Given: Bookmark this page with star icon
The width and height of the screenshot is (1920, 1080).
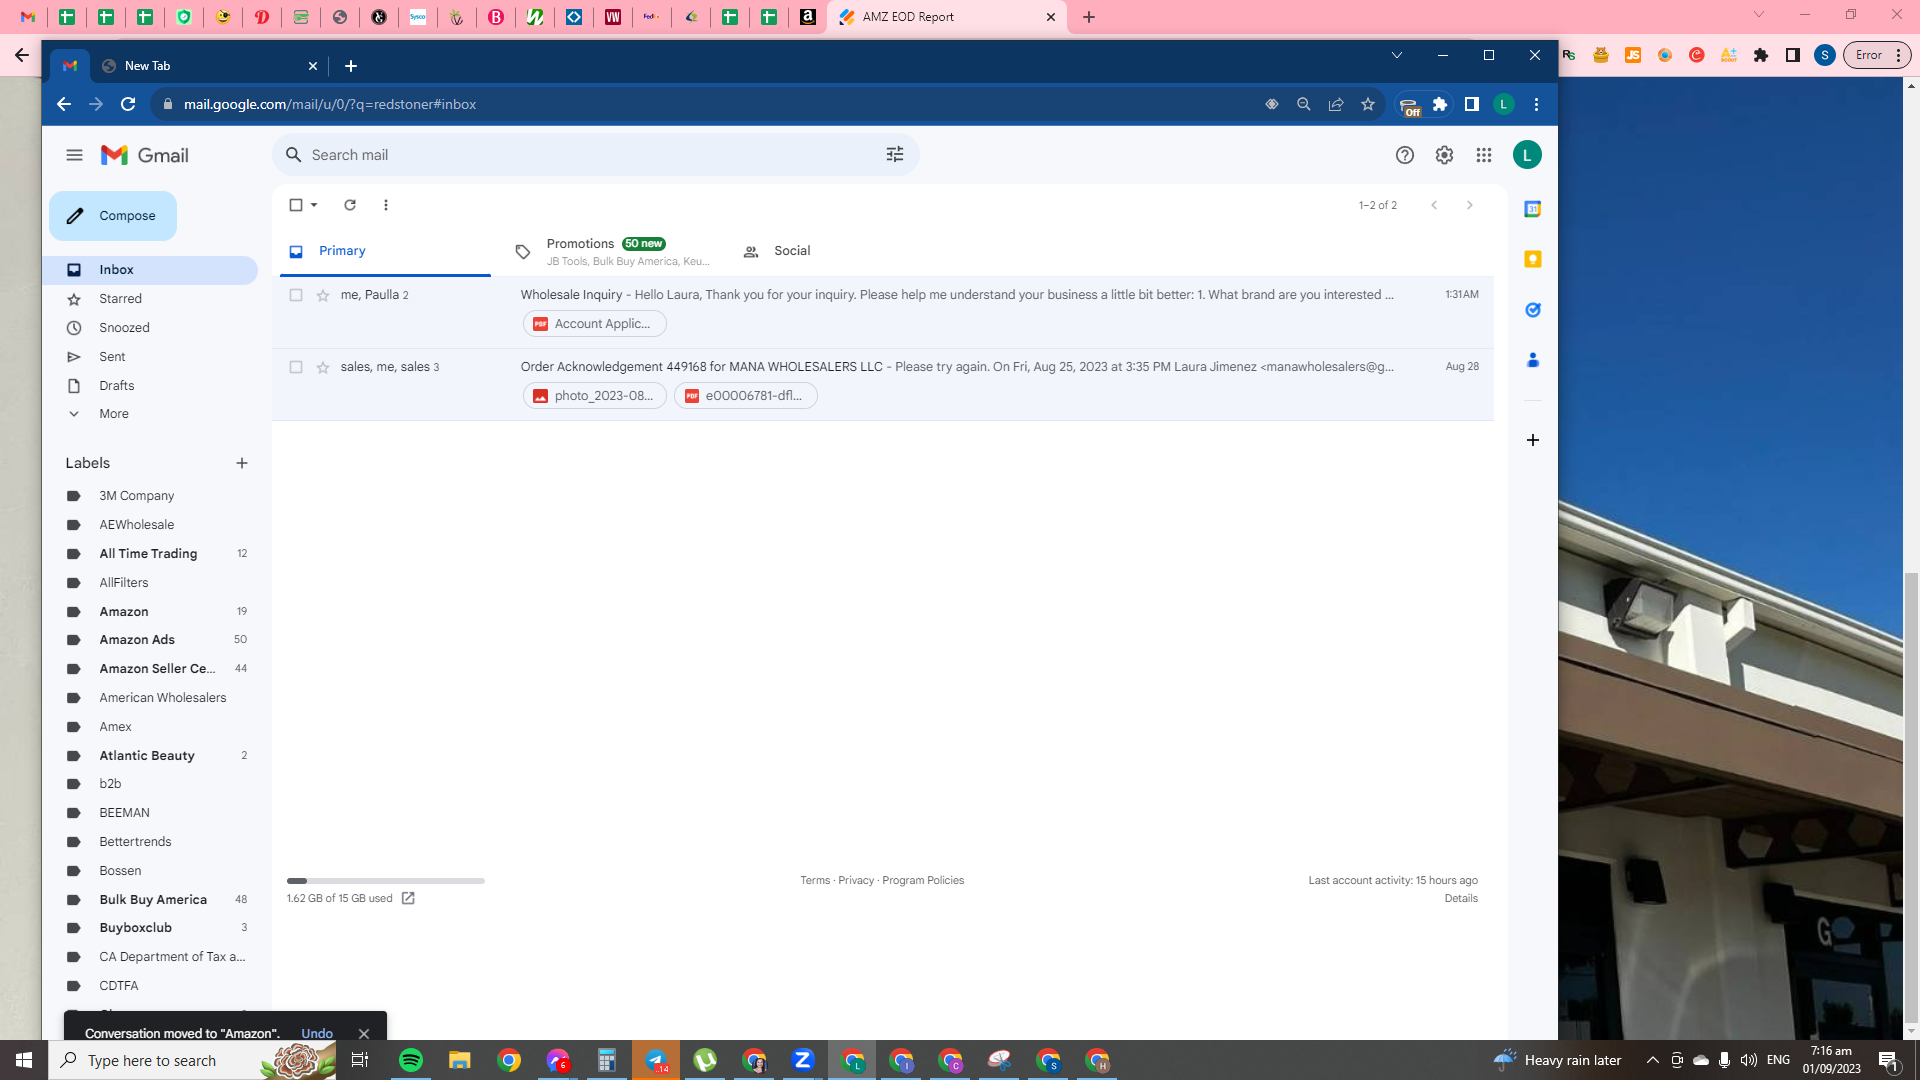Looking at the screenshot, I should [x=1368, y=104].
